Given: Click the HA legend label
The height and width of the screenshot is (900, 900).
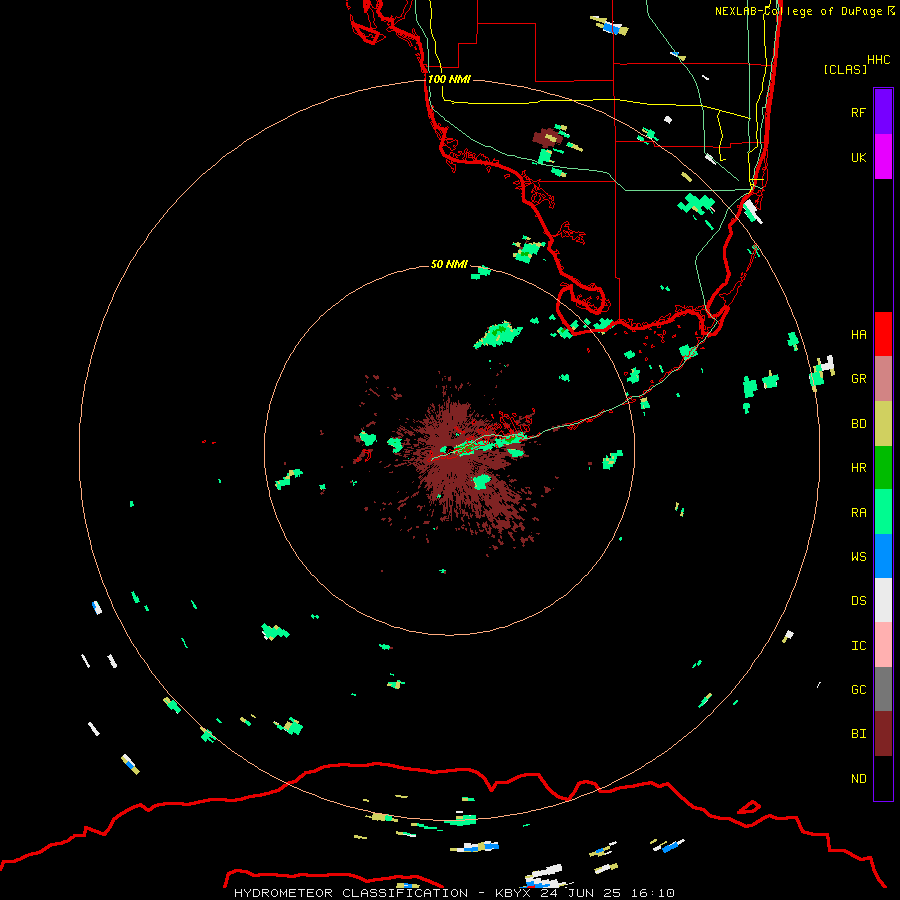Looking at the screenshot, I should [858, 334].
